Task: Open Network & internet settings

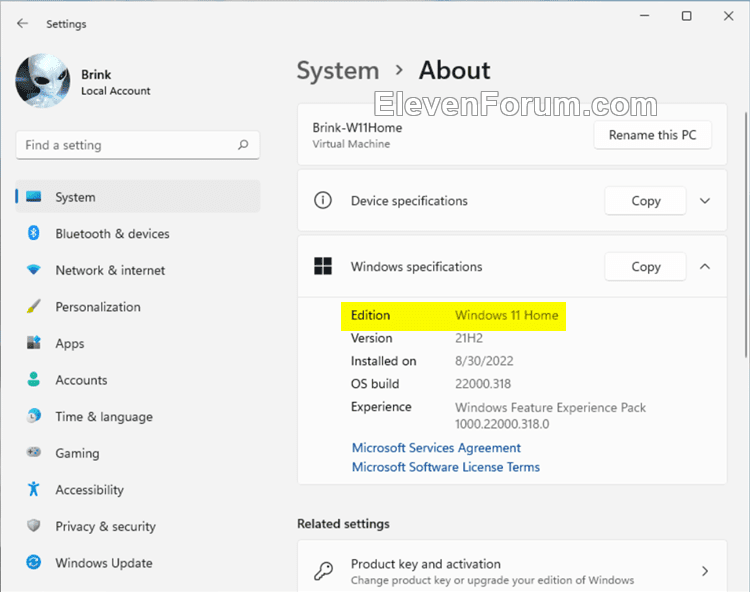Action: coord(110,270)
